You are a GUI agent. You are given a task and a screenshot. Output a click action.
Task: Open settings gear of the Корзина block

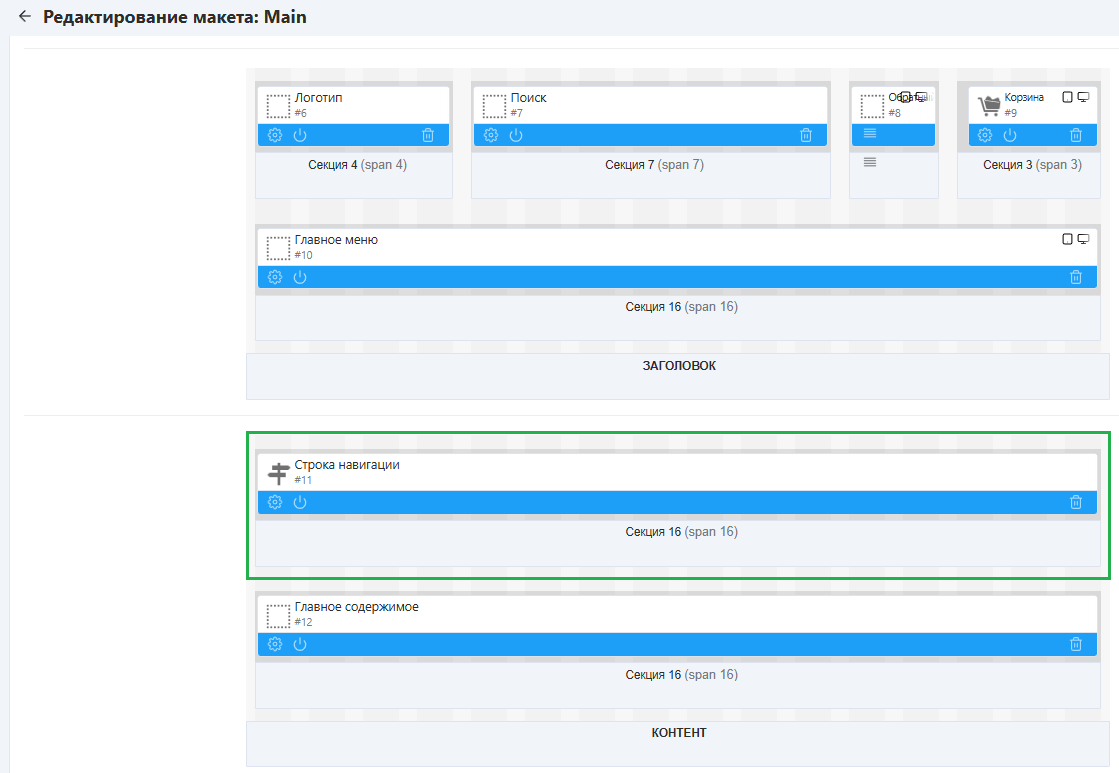(985, 135)
